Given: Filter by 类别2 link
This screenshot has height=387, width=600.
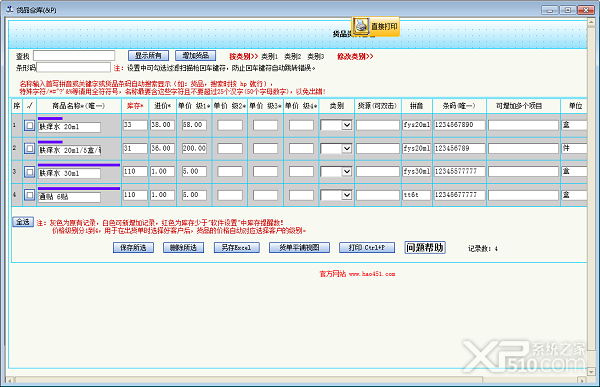Looking at the screenshot, I should coord(292,57).
